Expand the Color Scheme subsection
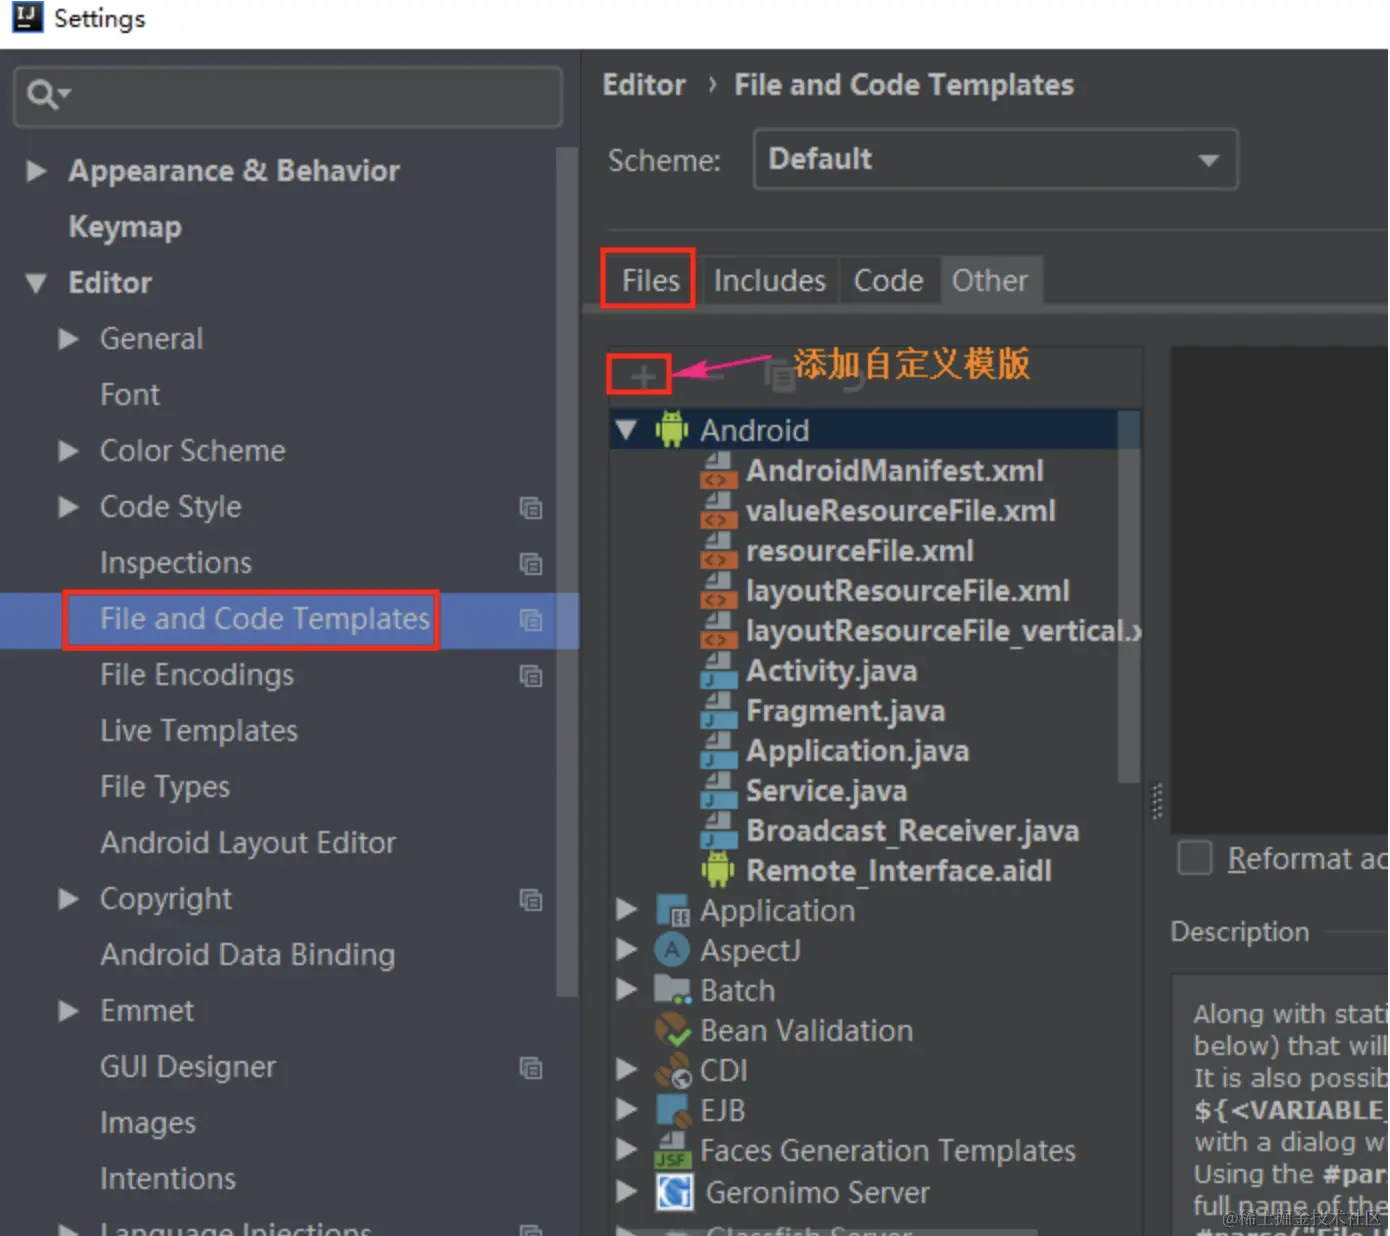This screenshot has height=1236, width=1390. click(x=69, y=451)
